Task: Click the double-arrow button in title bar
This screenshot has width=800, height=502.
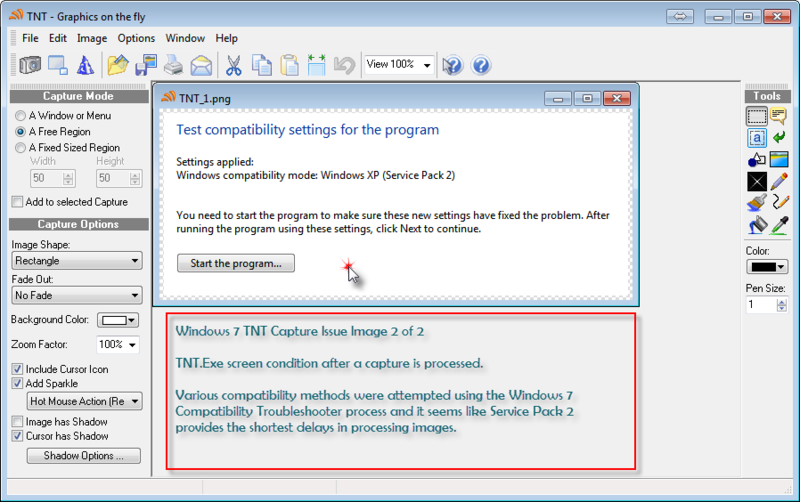Action: (680, 16)
